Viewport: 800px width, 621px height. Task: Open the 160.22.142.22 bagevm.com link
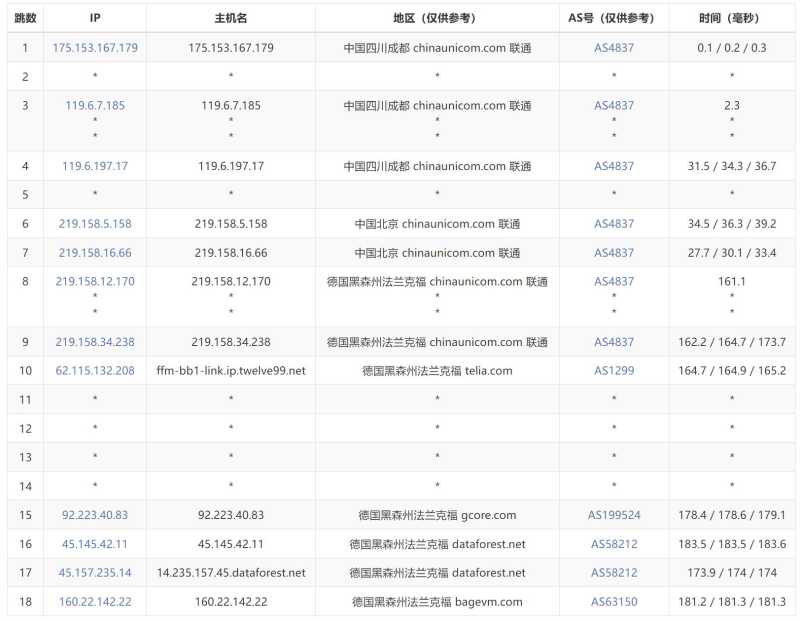(95, 602)
